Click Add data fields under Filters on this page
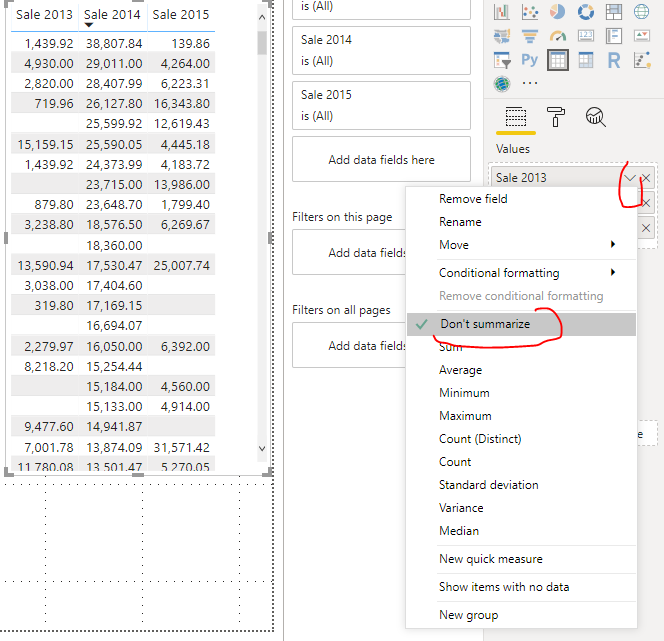This screenshot has width=664, height=641. (x=349, y=252)
